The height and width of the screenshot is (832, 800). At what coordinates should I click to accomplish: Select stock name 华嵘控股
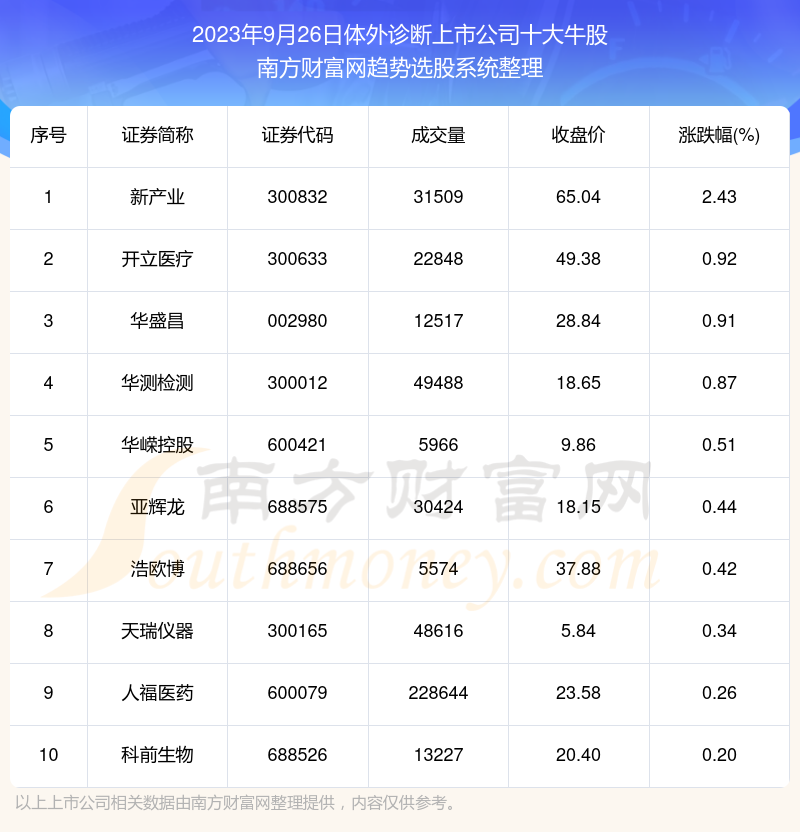click(x=157, y=445)
